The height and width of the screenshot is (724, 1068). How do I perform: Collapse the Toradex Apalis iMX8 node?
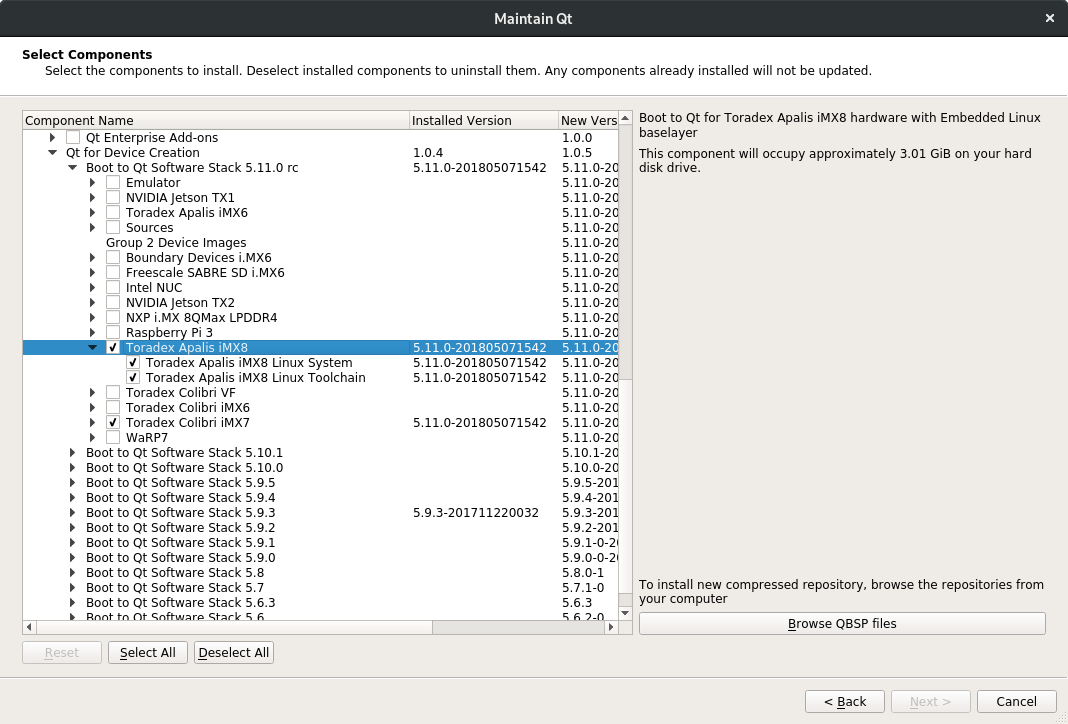coord(93,347)
